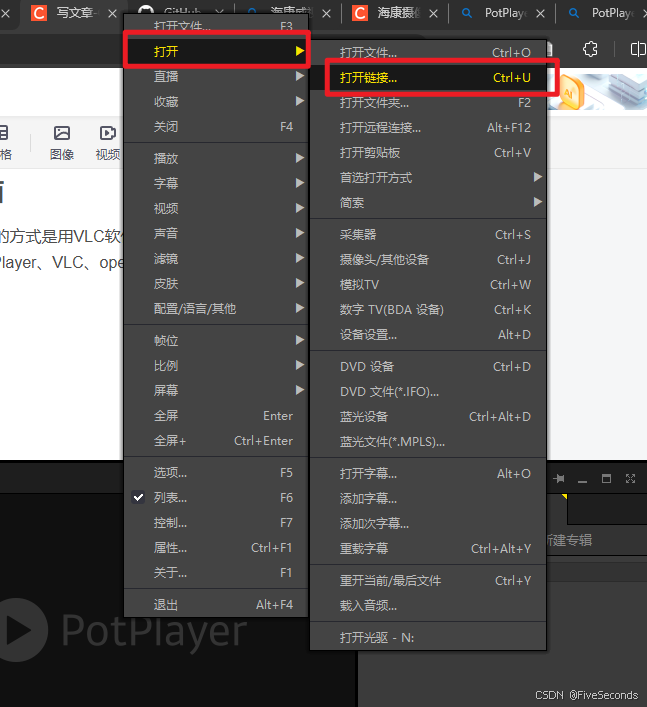Image resolution: width=647 pixels, height=707 pixels.
Task: Open 摄像头/其他设备 entry
Action: click(428, 260)
